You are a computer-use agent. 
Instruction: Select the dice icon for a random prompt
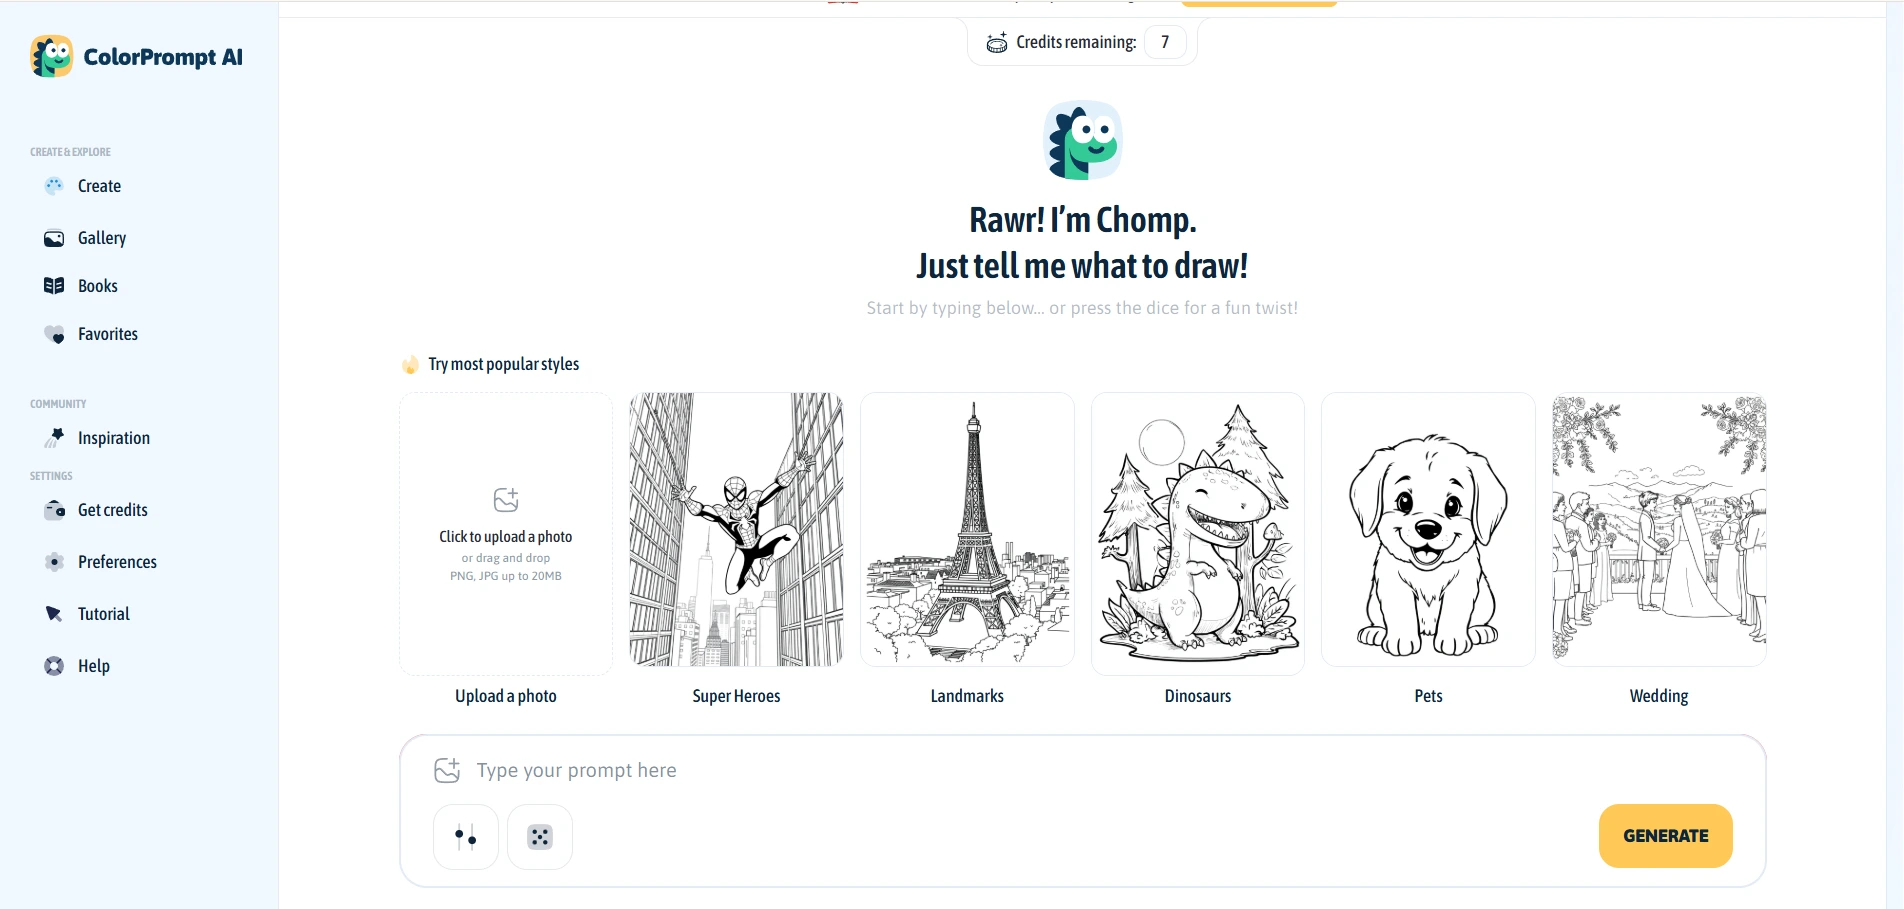tap(540, 837)
